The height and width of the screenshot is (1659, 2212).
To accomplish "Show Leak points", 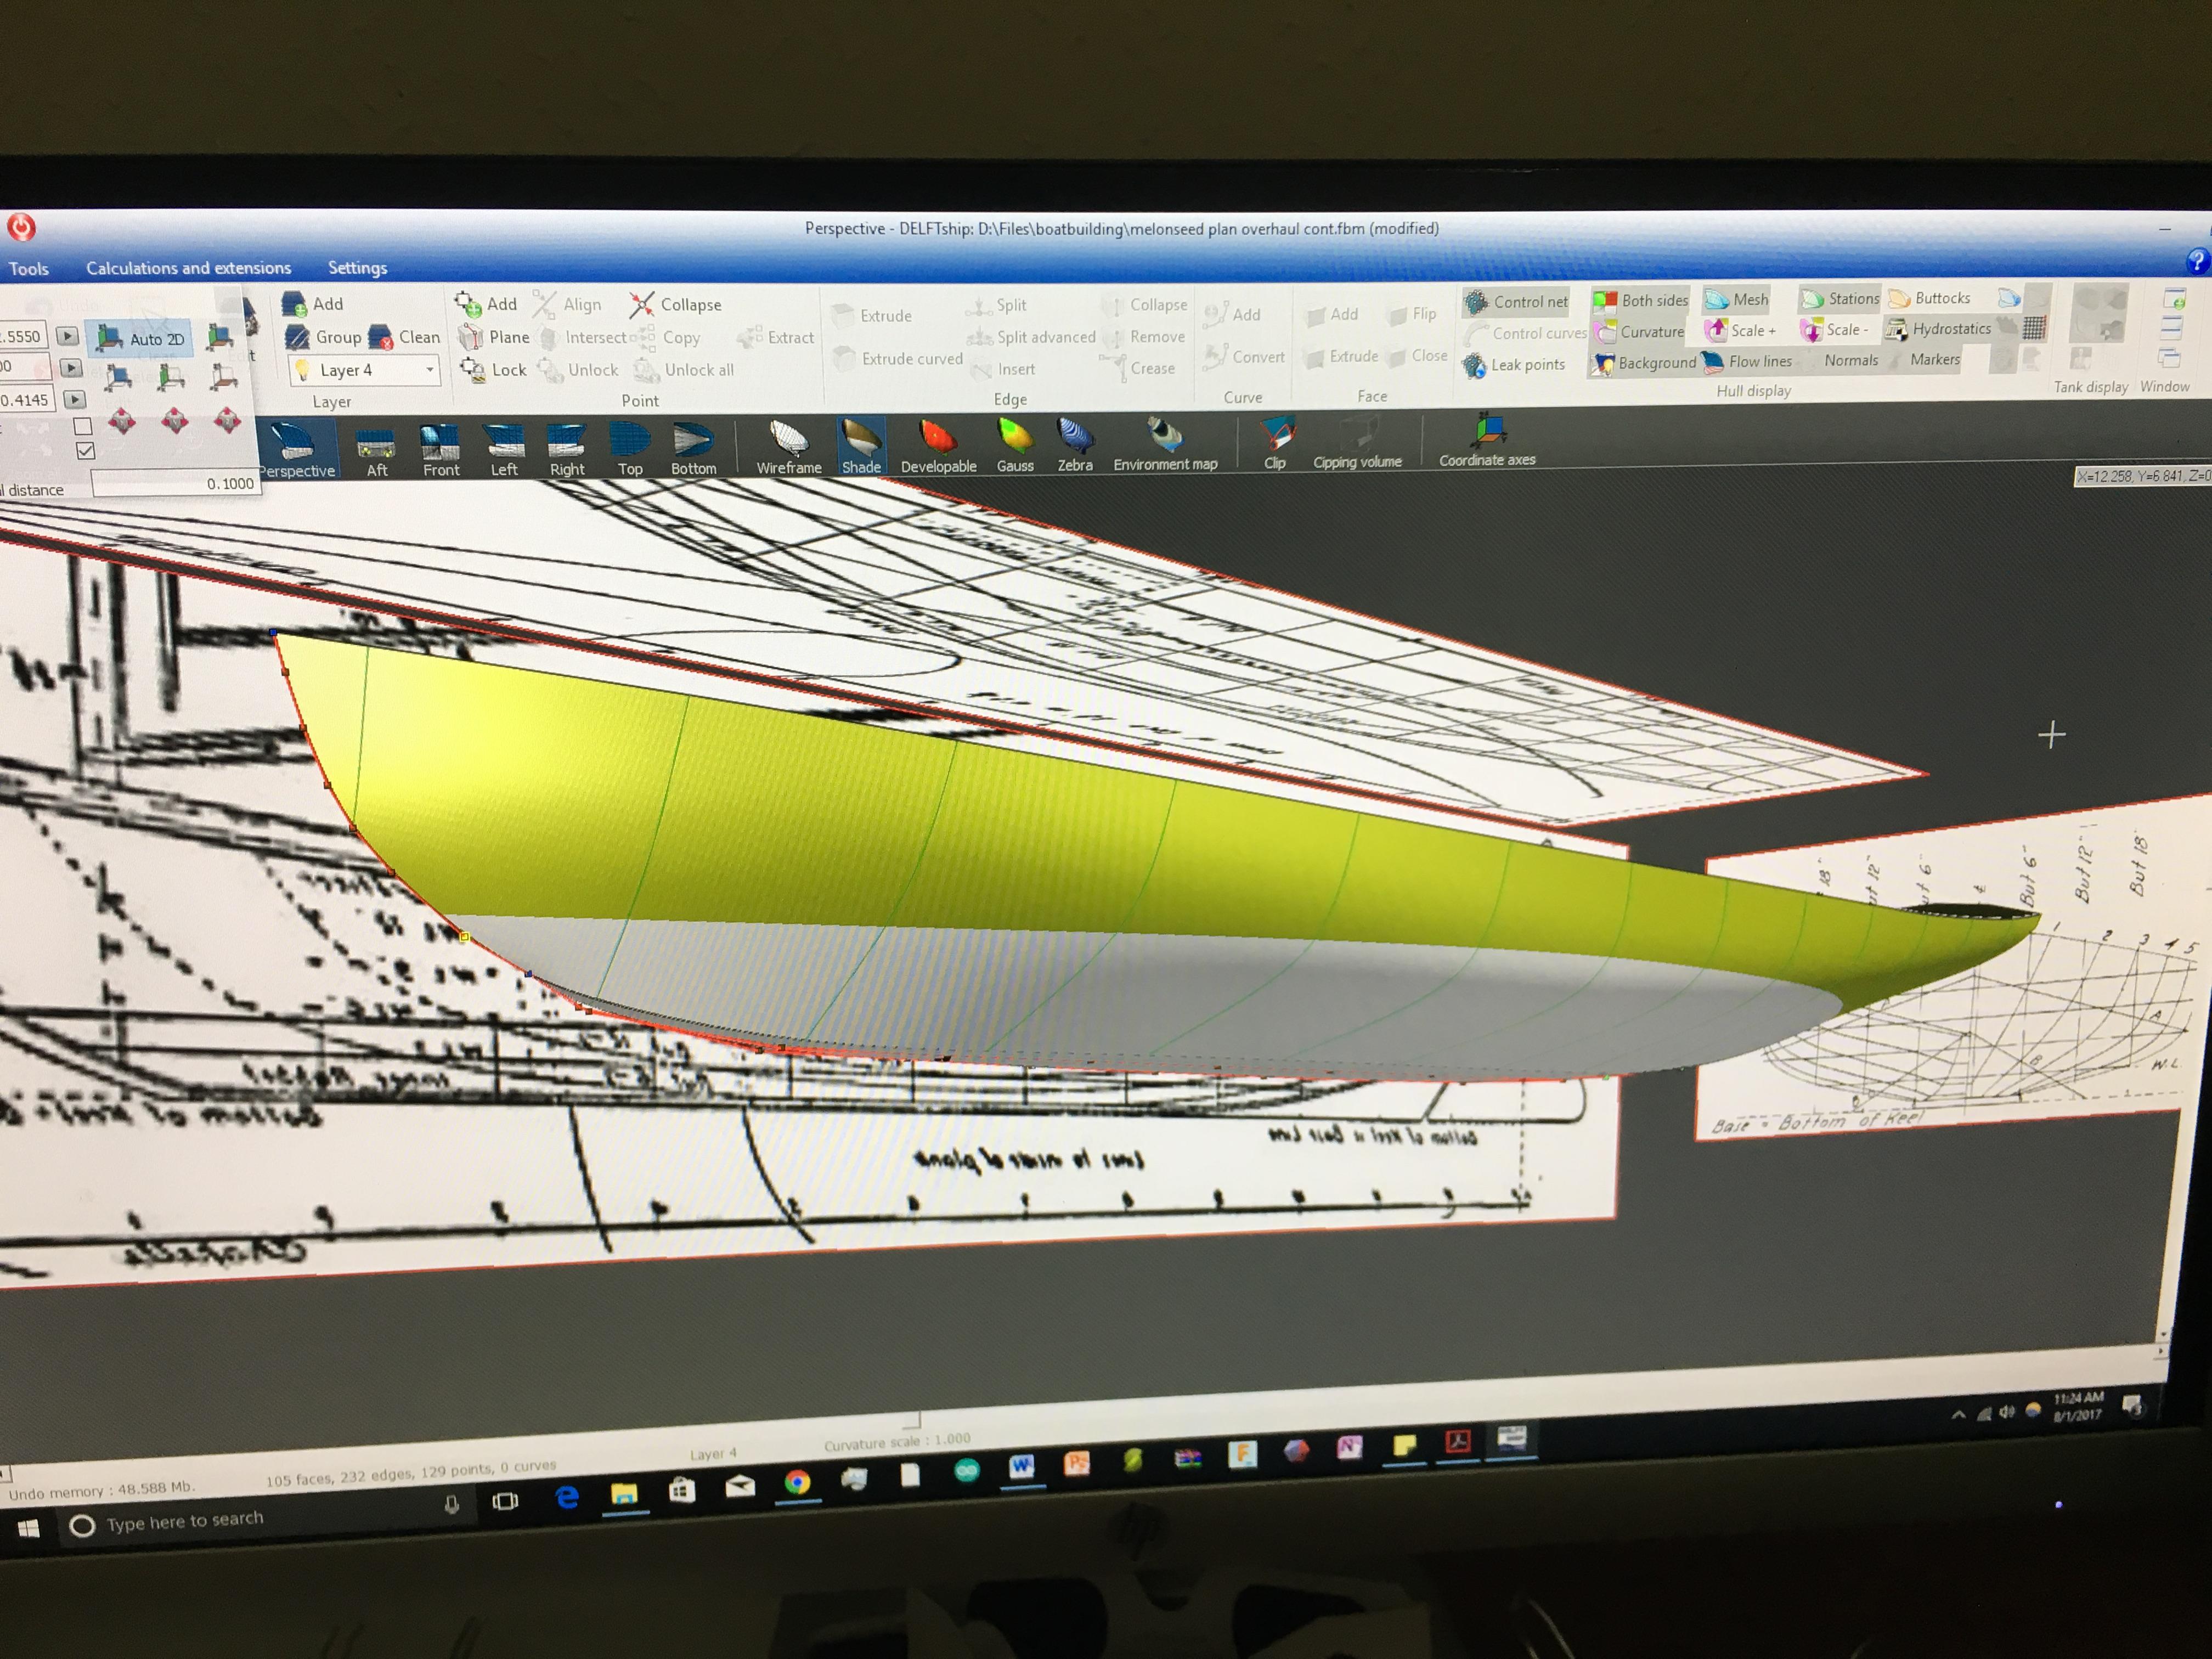I will tap(1515, 365).
